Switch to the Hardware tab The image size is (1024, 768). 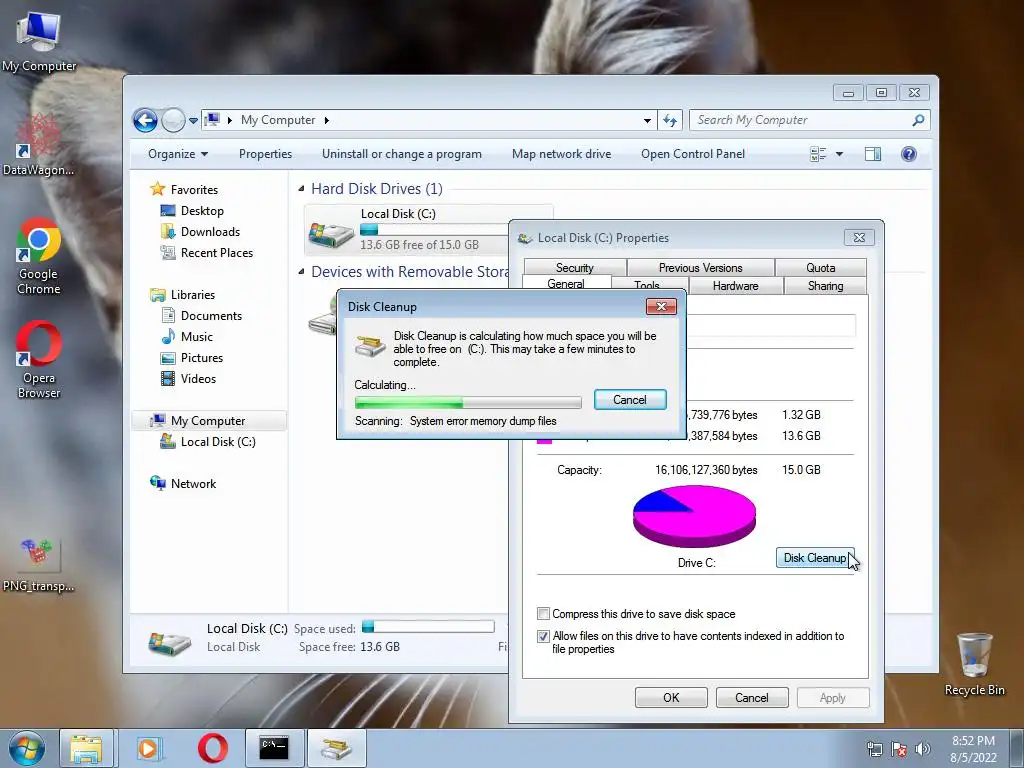tap(735, 286)
